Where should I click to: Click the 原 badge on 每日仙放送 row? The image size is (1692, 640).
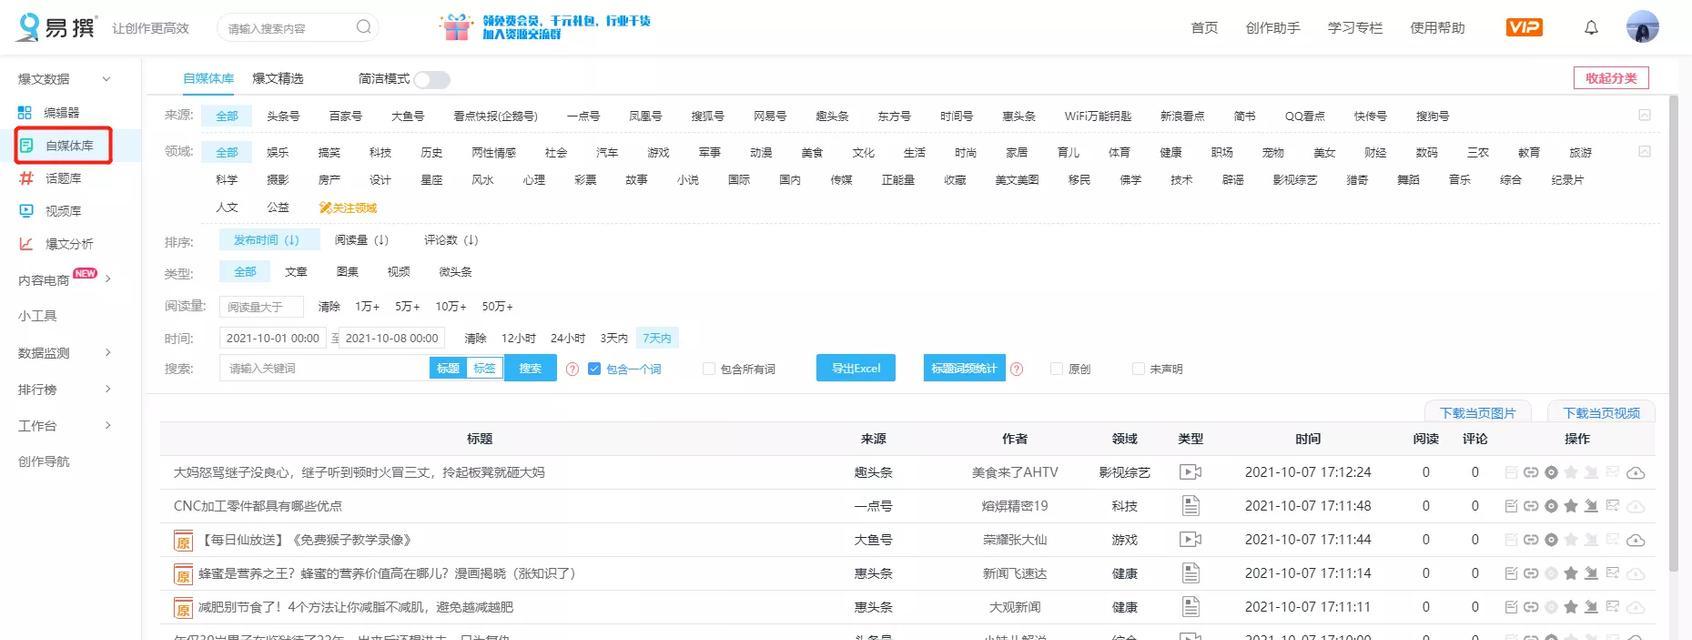(x=183, y=541)
